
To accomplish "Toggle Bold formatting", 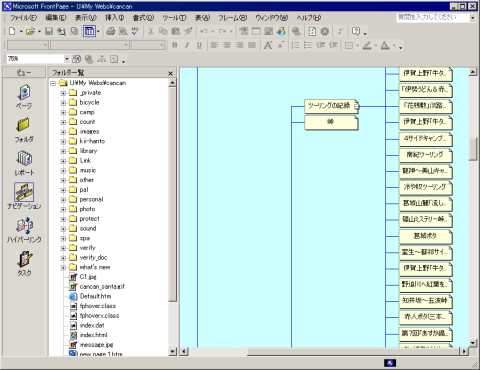I will coord(175,45).
